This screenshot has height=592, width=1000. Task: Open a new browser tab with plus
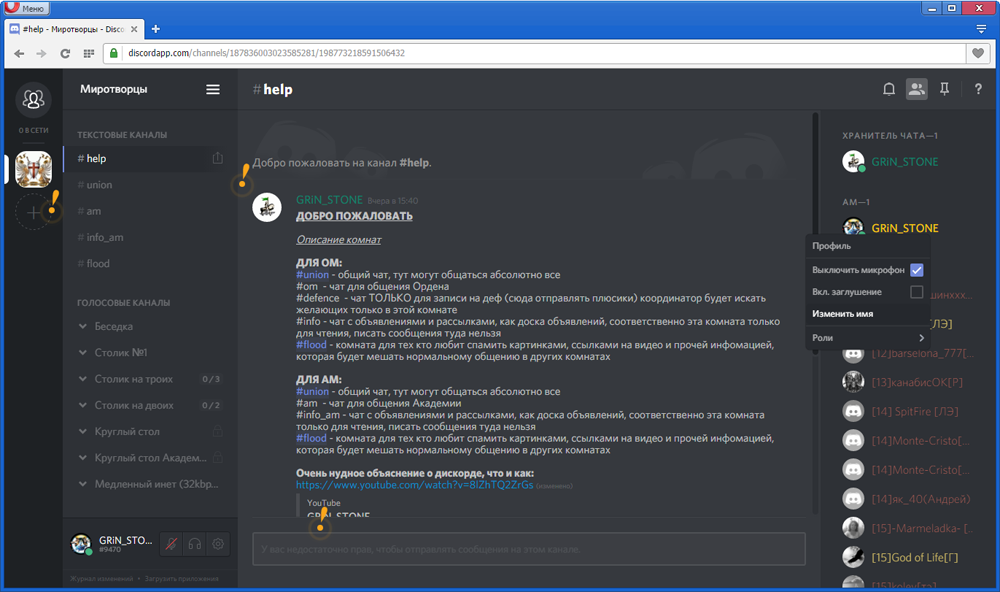point(156,29)
